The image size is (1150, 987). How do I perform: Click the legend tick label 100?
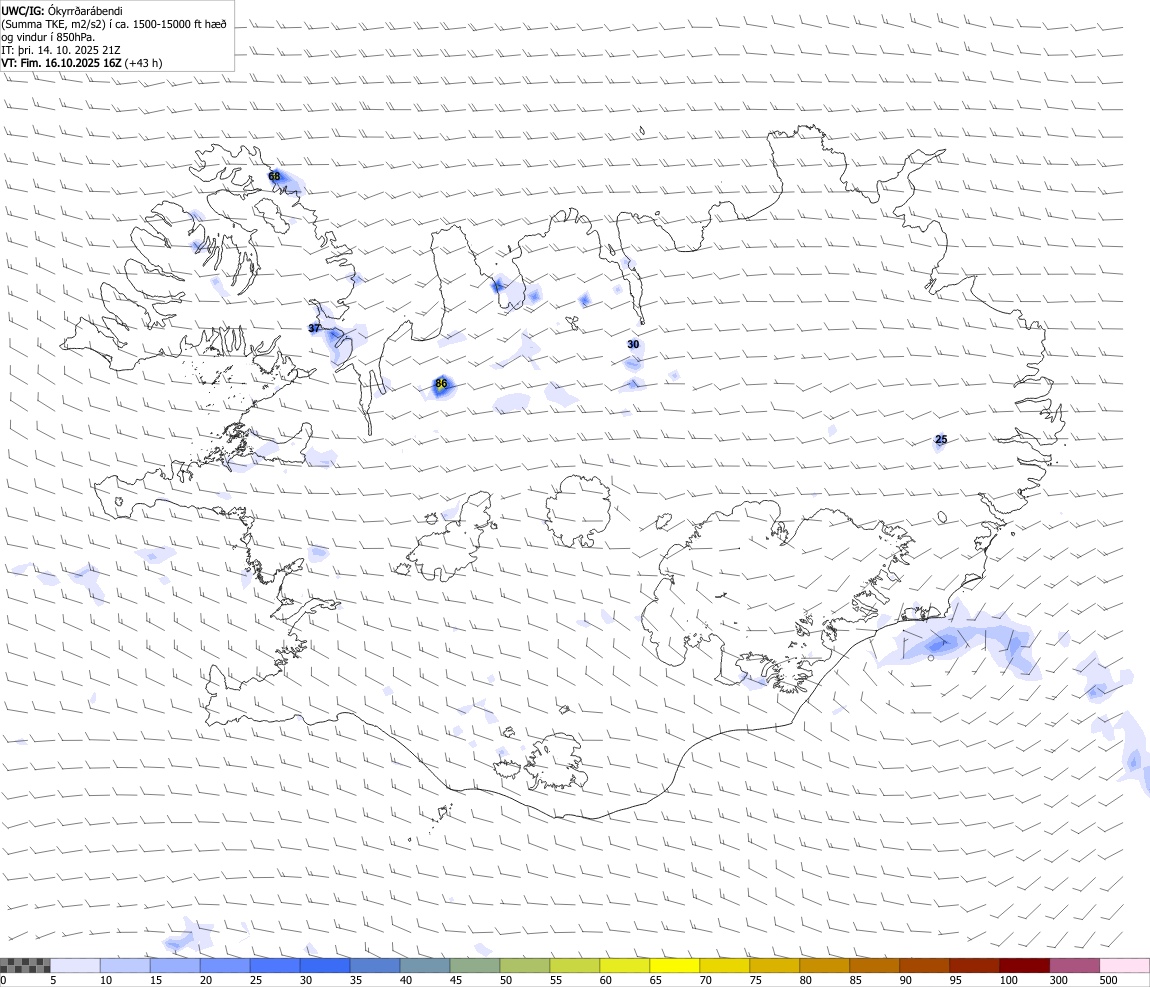click(1008, 980)
